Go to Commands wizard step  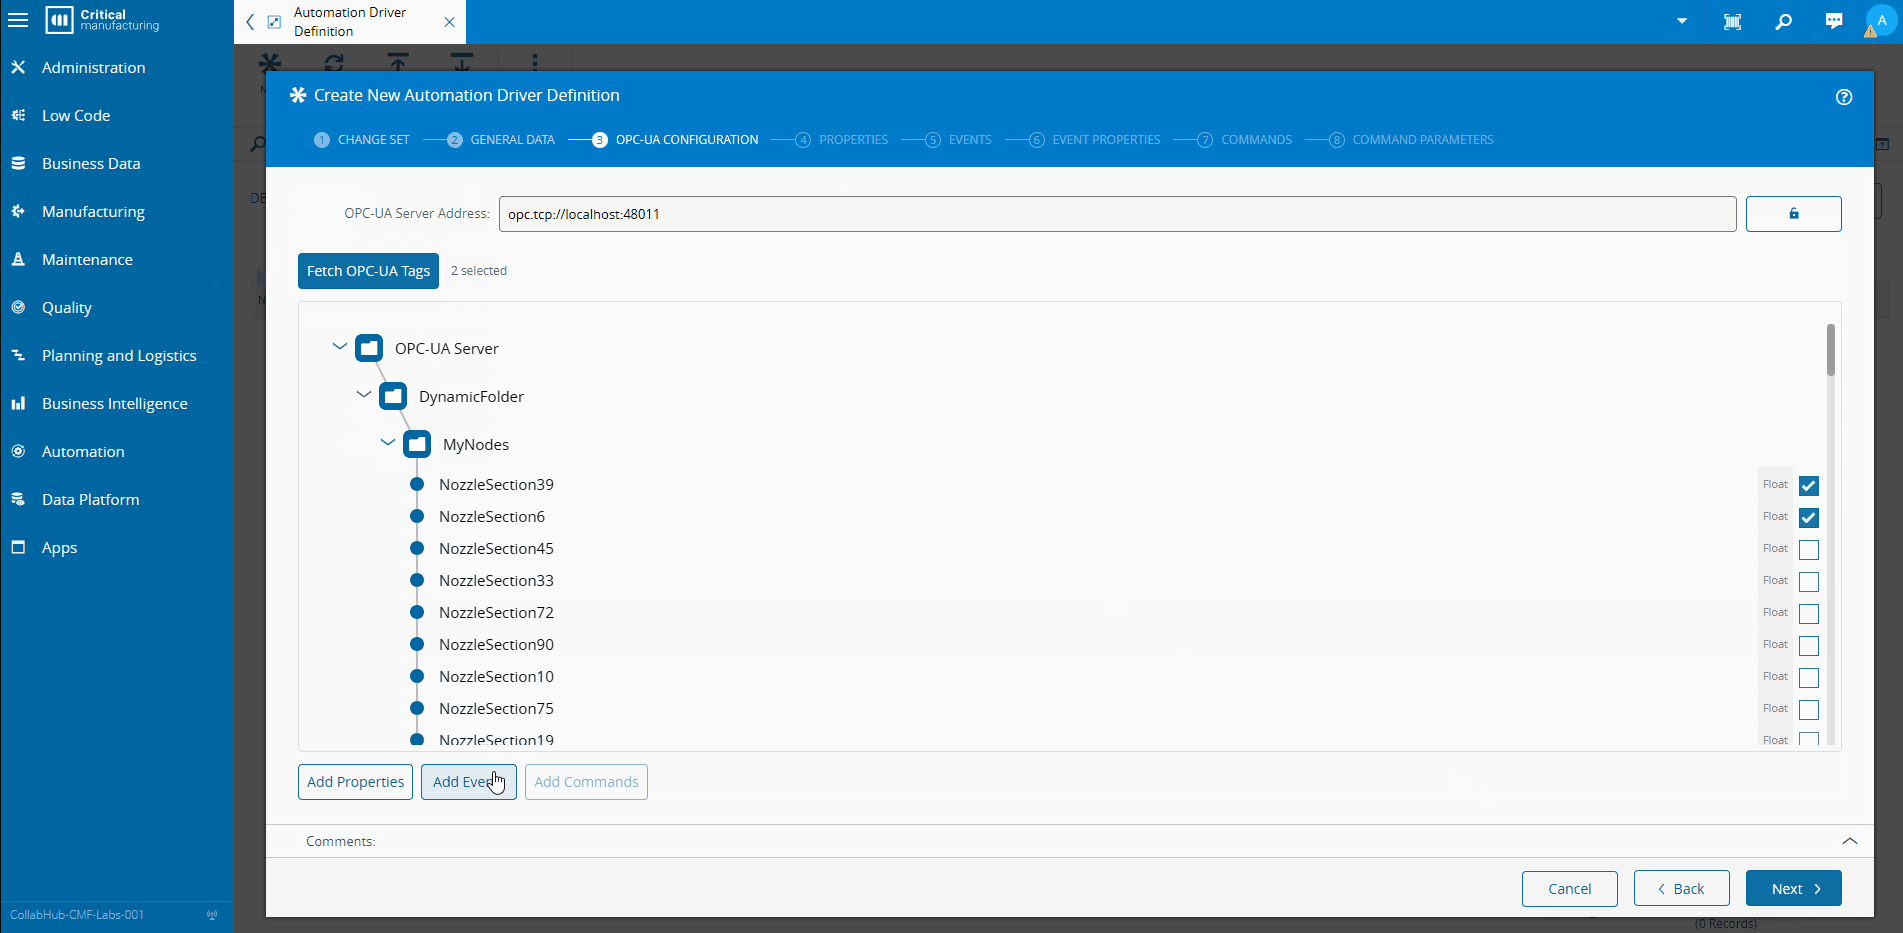[1245, 140]
